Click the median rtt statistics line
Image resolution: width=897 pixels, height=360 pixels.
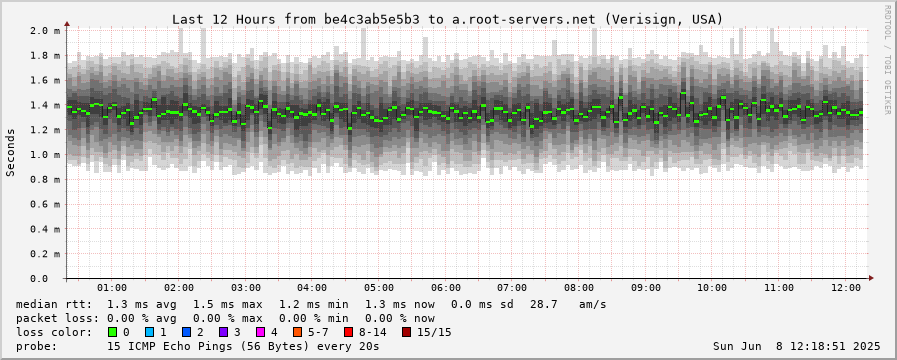coord(311,304)
